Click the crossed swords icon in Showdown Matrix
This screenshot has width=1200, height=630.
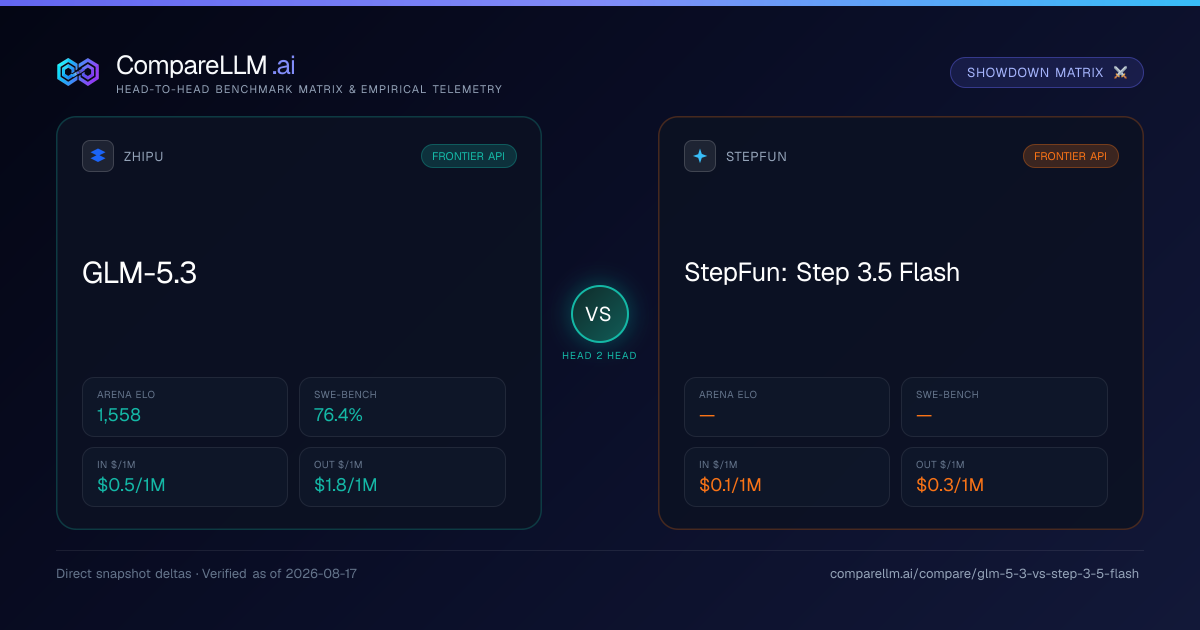pos(1120,73)
